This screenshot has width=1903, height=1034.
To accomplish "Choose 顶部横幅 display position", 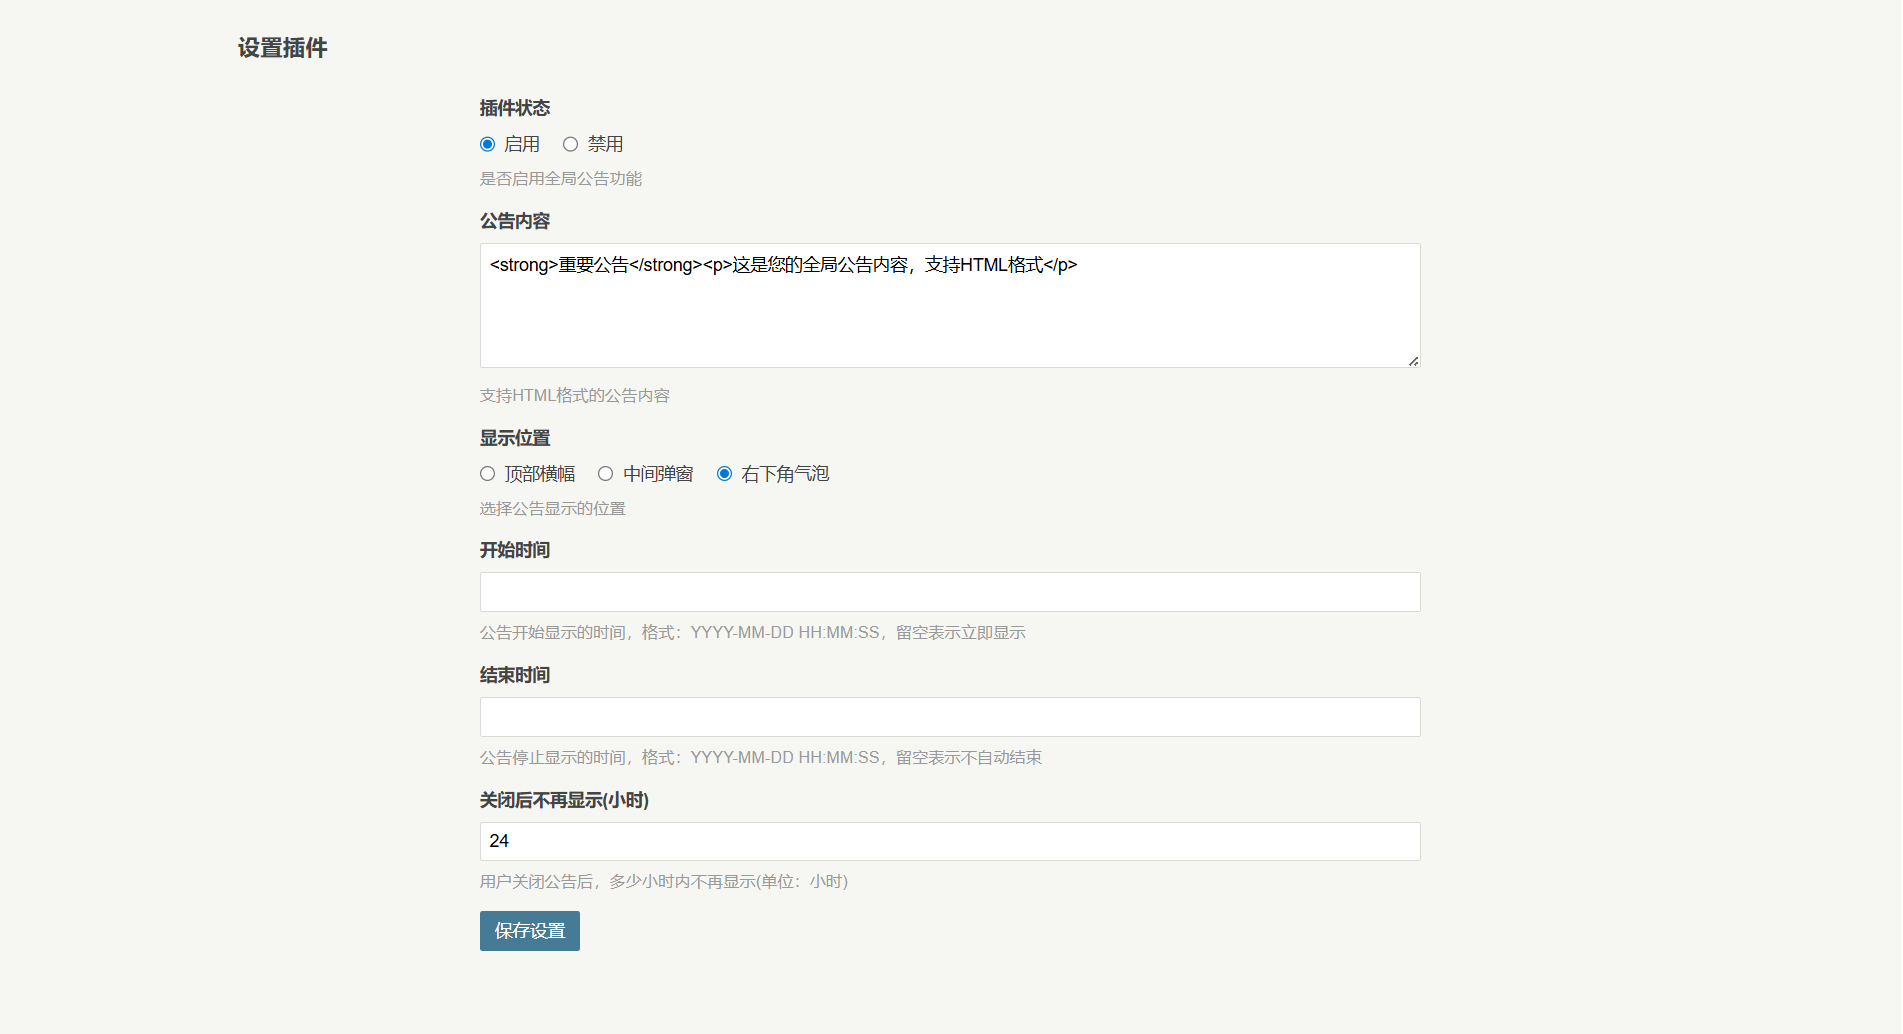I will (487, 474).
